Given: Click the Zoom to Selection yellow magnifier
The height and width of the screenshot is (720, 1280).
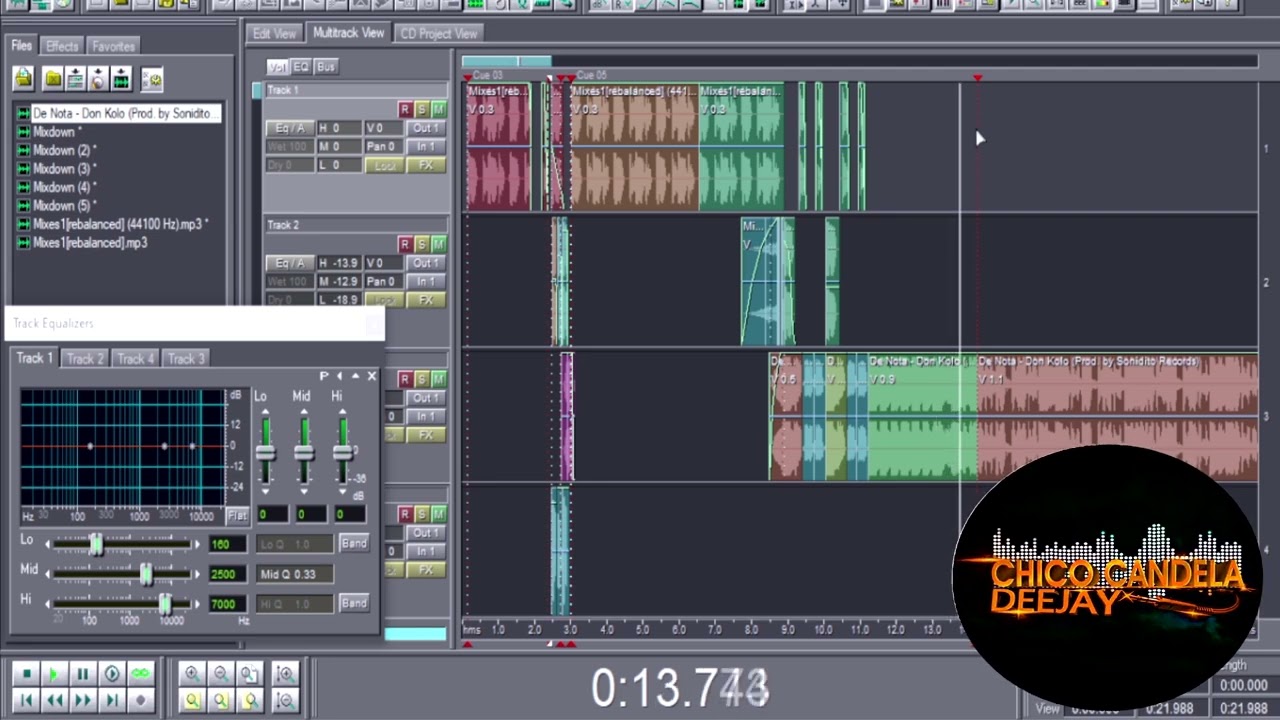Looking at the screenshot, I should pyautogui.click(x=192, y=701).
